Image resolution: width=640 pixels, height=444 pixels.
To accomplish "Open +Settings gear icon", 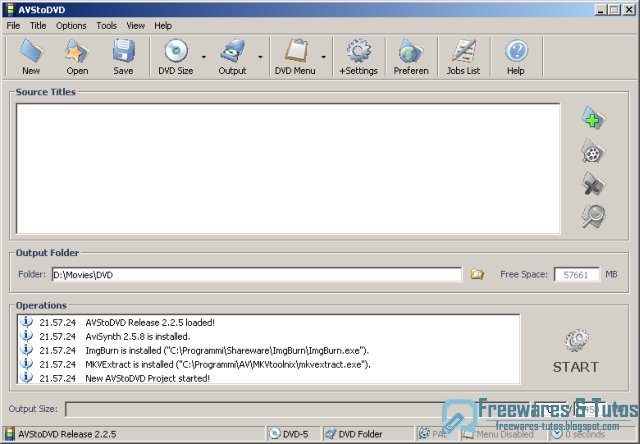I will (358, 51).
